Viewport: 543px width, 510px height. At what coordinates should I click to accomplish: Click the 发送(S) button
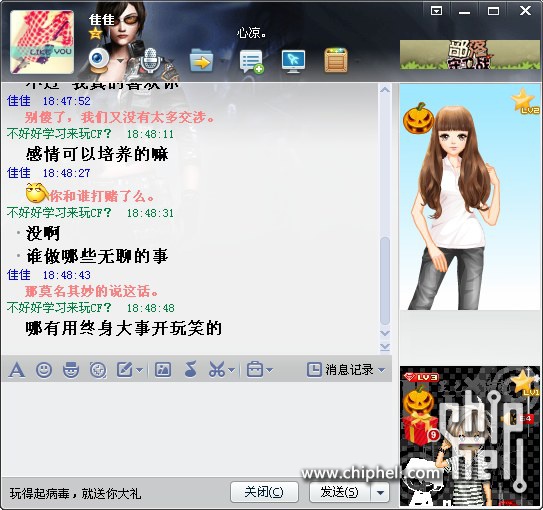pos(340,492)
